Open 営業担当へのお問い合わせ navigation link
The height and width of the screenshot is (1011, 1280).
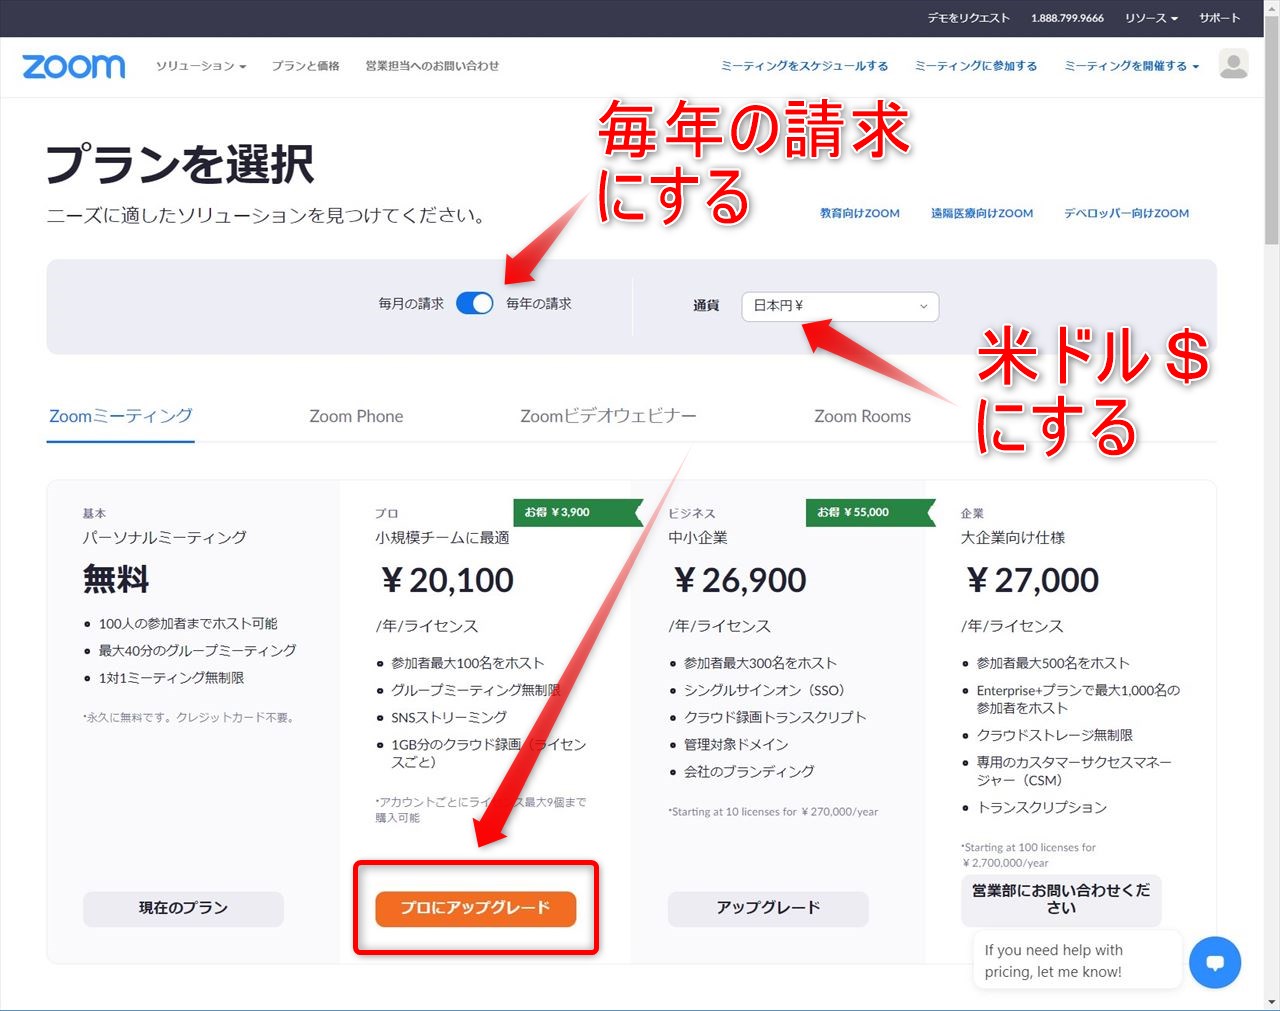pos(432,66)
